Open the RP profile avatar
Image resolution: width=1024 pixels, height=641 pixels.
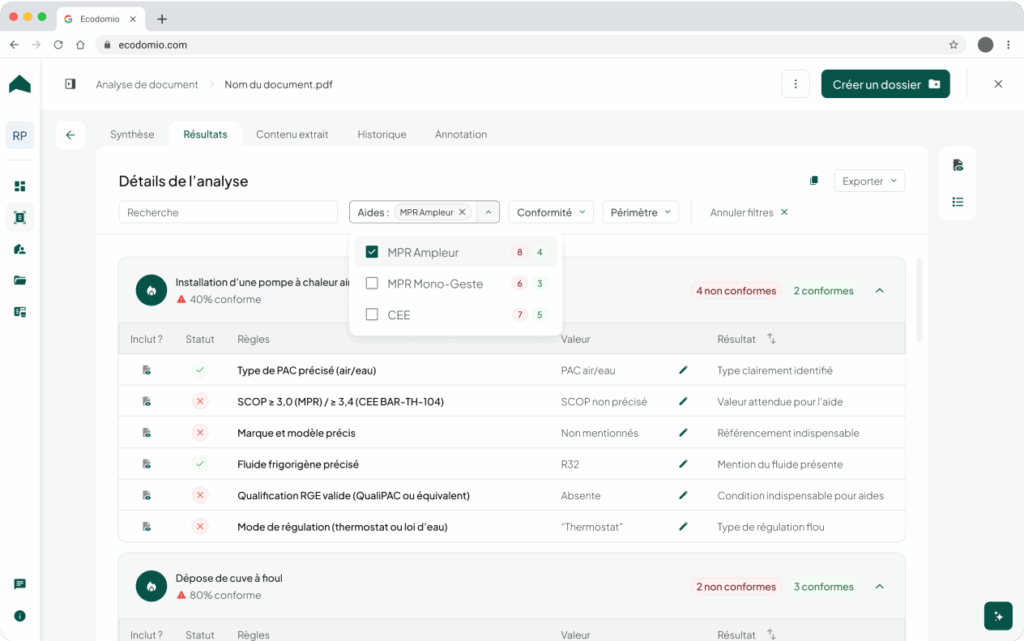(20, 136)
